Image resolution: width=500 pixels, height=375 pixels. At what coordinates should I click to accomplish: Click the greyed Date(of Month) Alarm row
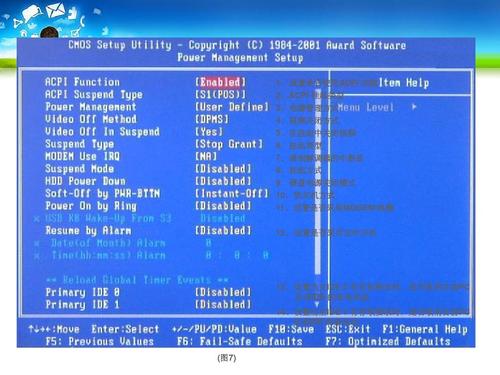coord(123,243)
